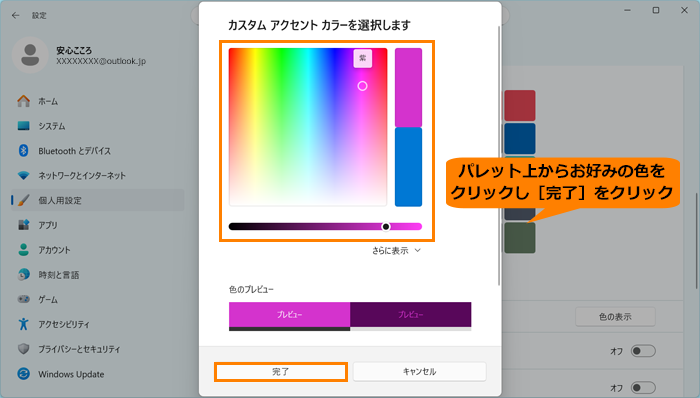
Task: Click the Accessibility figure icon
Action: tap(24, 324)
